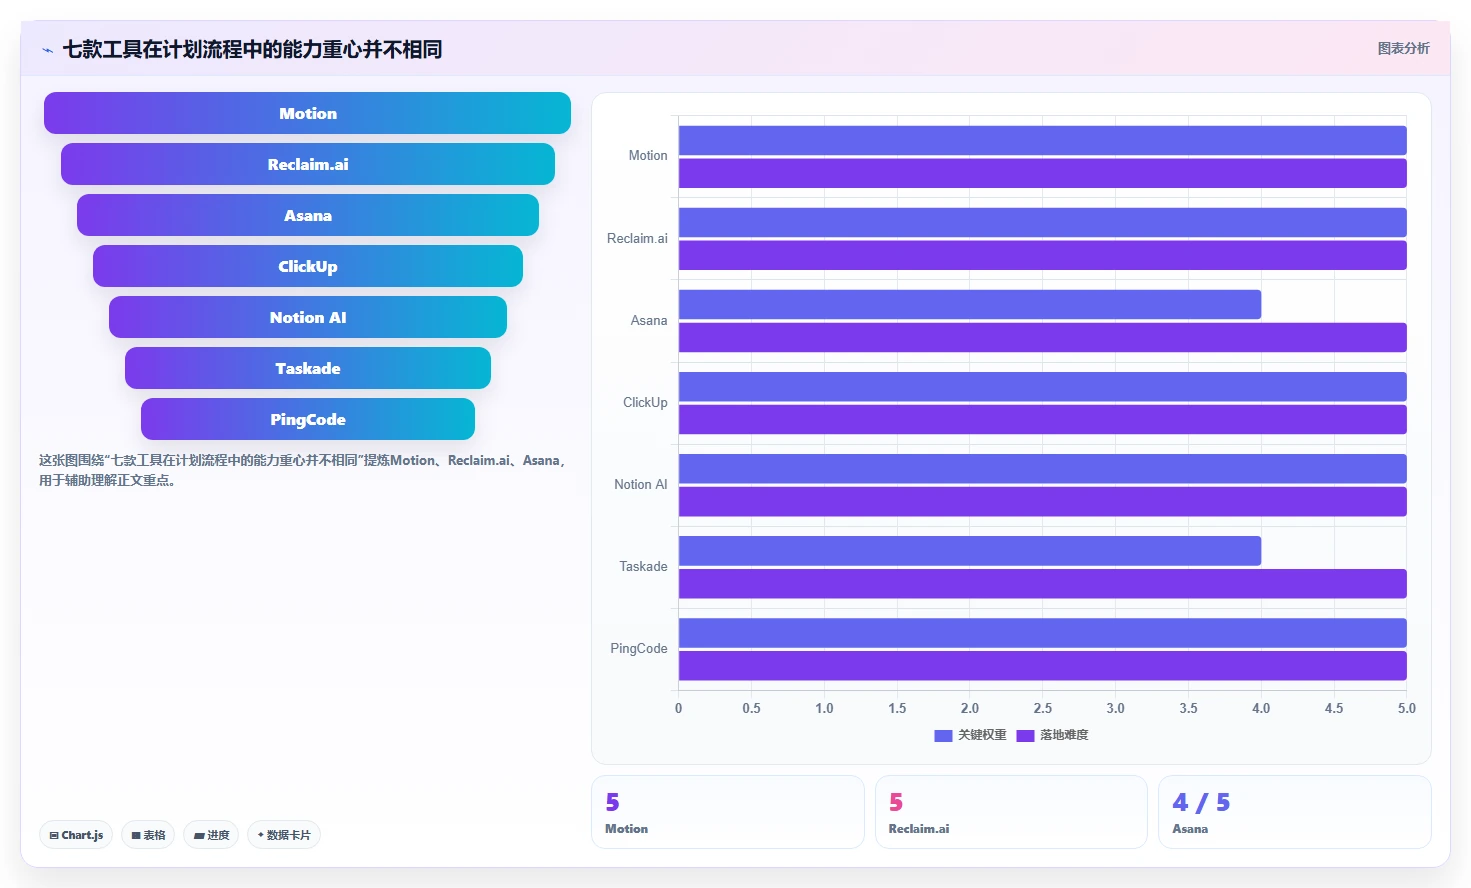Click the PingCode chart axis label
This screenshot has width=1471, height=888.
(x=638, y=648)
